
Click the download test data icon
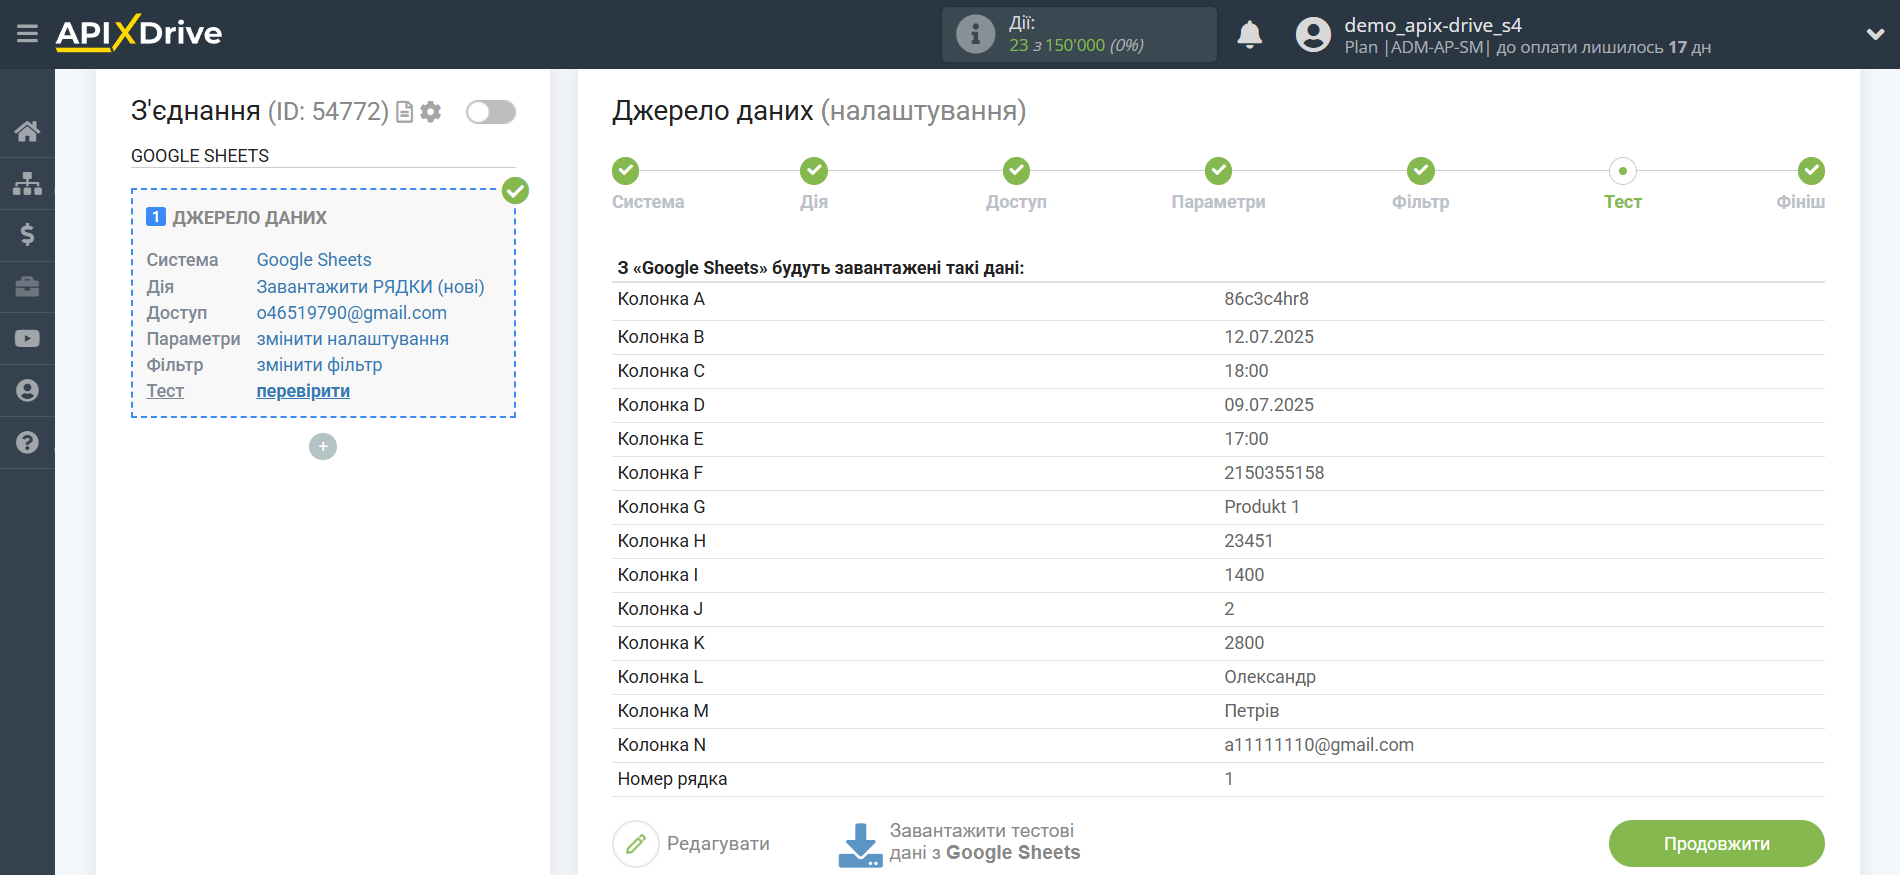coord(860,845)
